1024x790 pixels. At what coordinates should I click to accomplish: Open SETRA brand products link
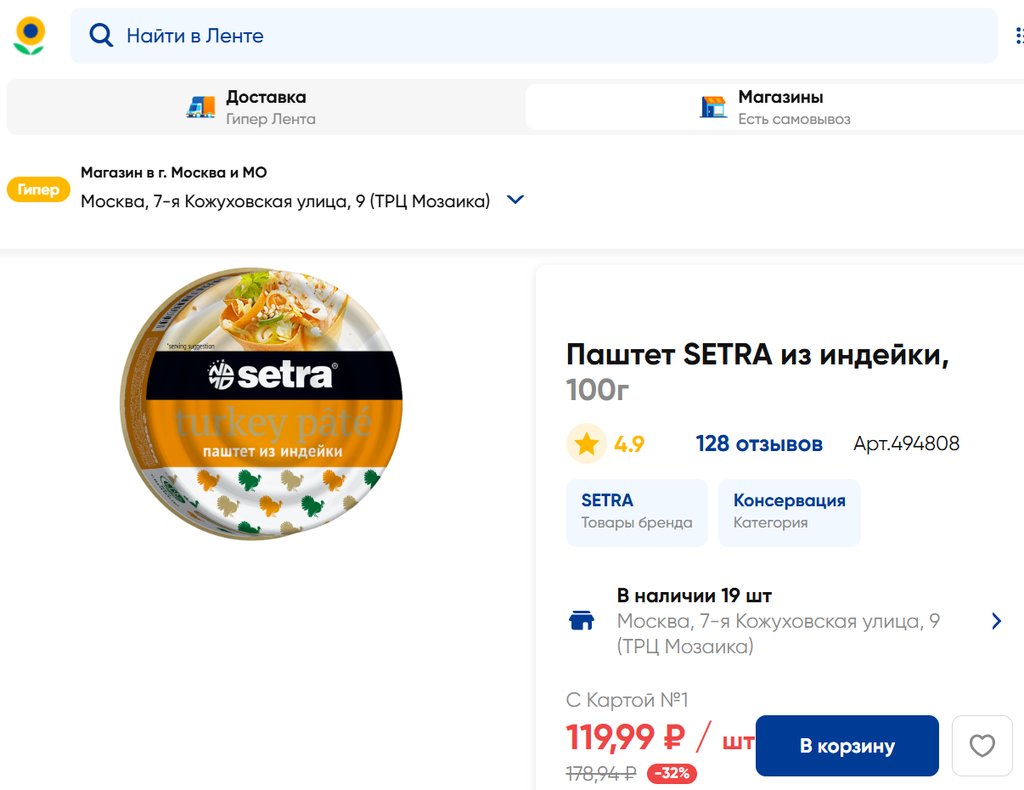pyautogui.click(x=636, y=511)
